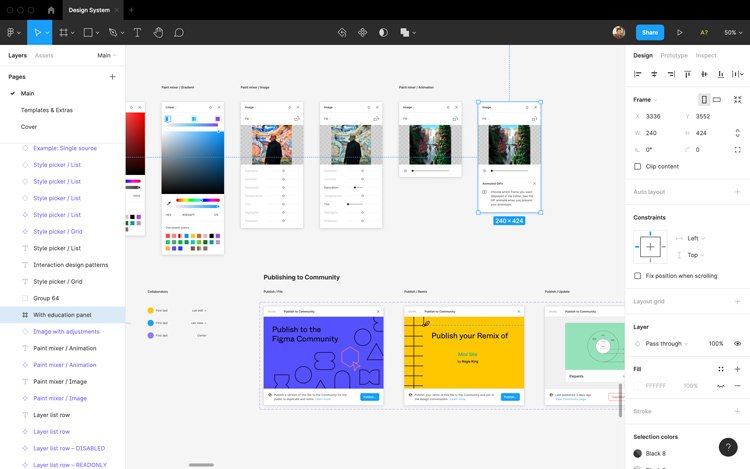Click the canvas vertical scrollbar
The width and height of the screenshot is (750, 469).
(x=620, y=399)
